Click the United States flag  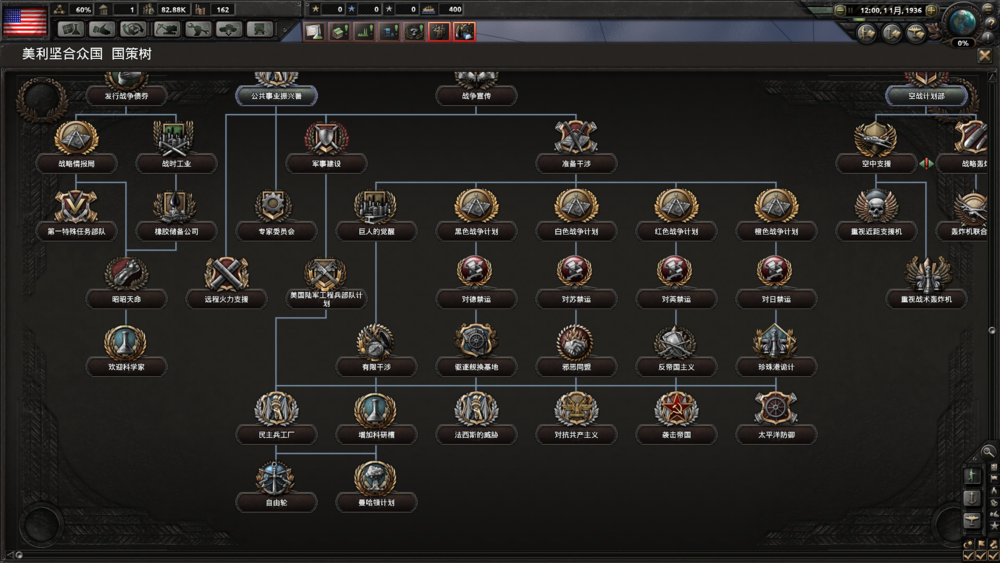[x=25, y=20]
